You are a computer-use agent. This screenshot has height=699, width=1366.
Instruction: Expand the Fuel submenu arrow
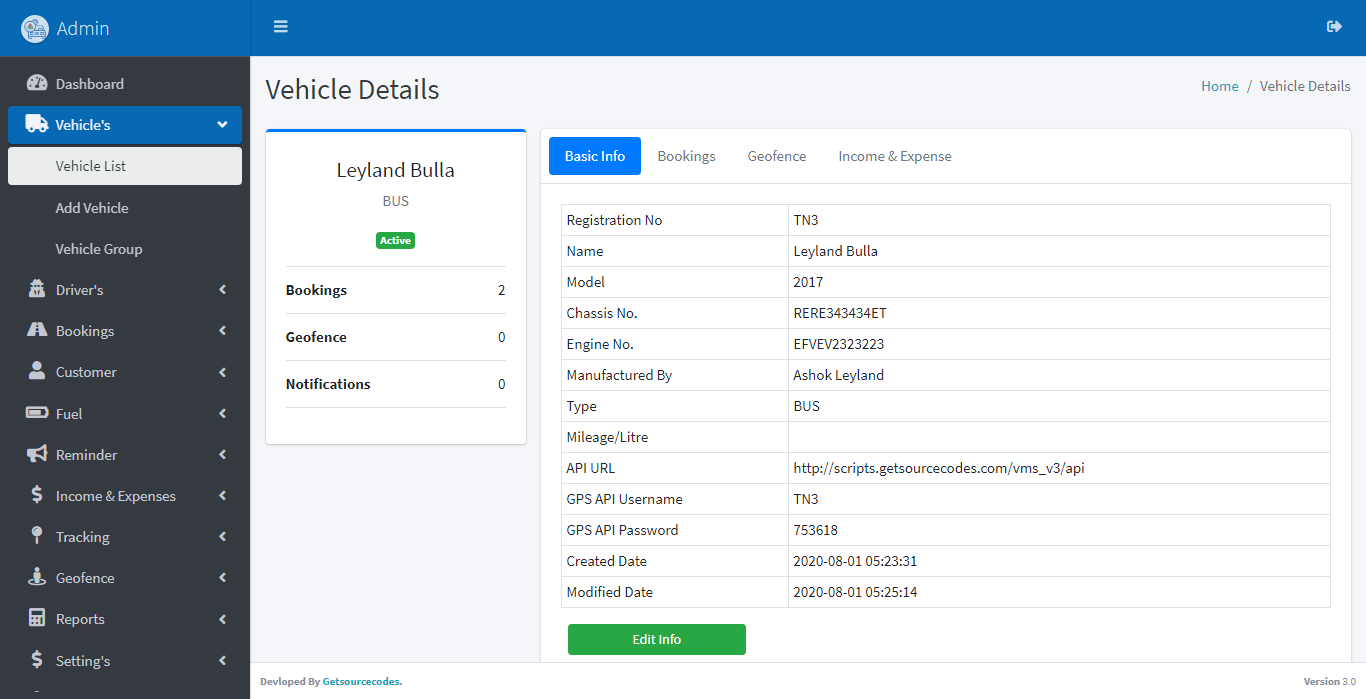coord(222,413)
